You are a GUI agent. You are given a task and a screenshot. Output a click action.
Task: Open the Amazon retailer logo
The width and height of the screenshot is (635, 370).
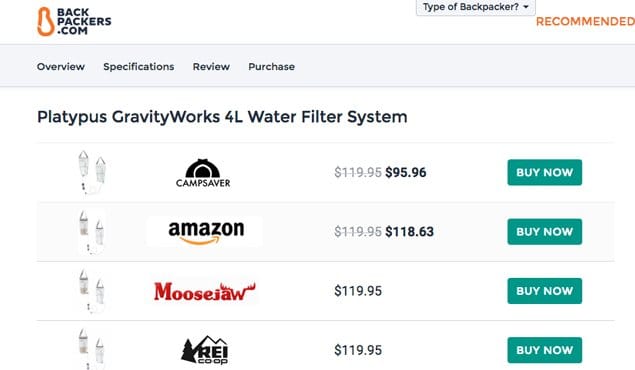[206, 232]
